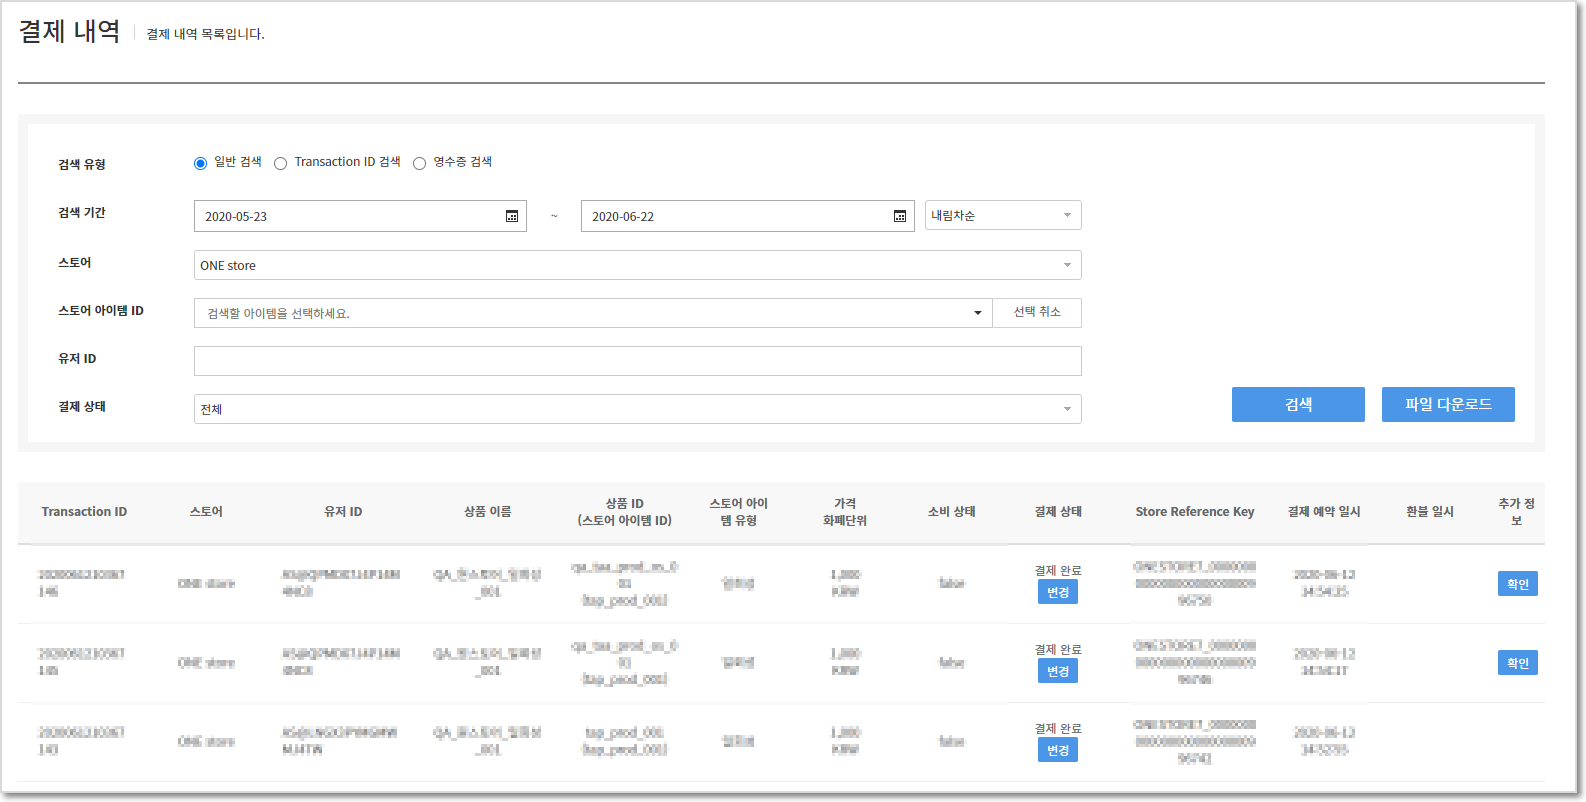Select the 일반 검색 radio button
Image resolution: width=1586 pixels, height=802 pixels.
coord(200,163)
